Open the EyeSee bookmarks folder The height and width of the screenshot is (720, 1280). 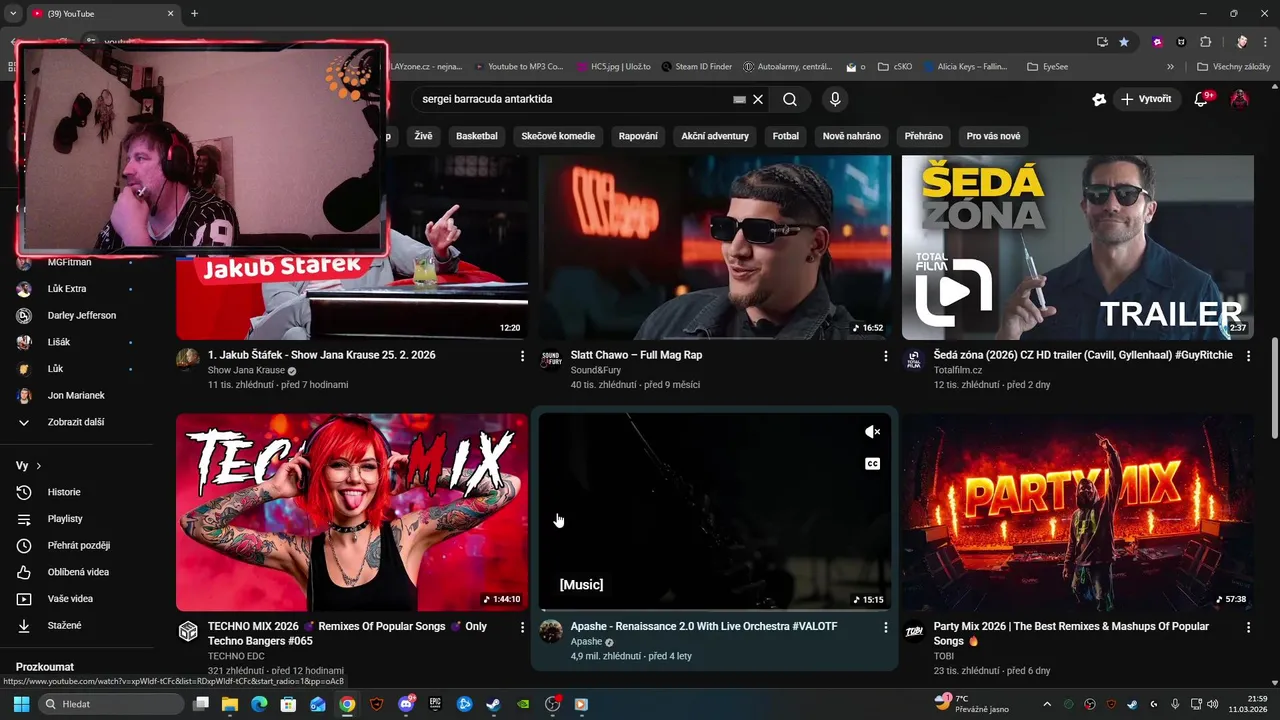1048,67
